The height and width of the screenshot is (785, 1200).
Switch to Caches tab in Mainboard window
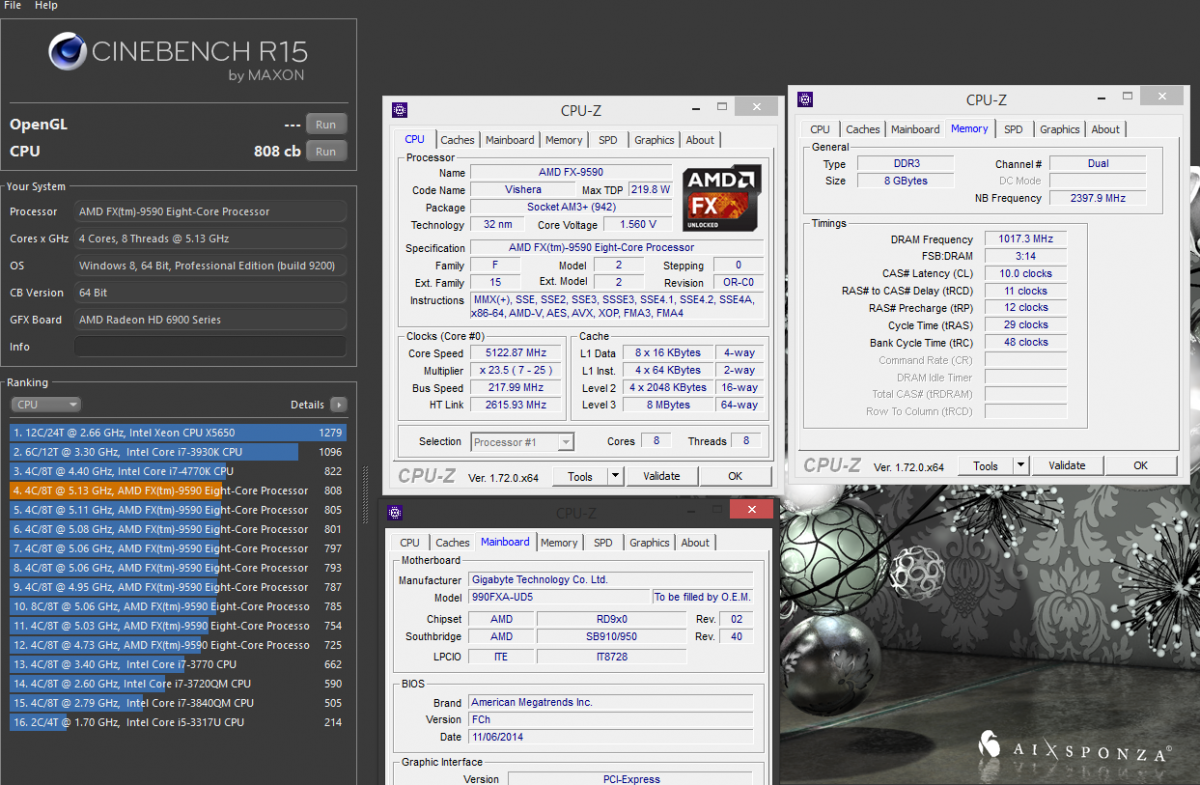(x=453, y=543)
